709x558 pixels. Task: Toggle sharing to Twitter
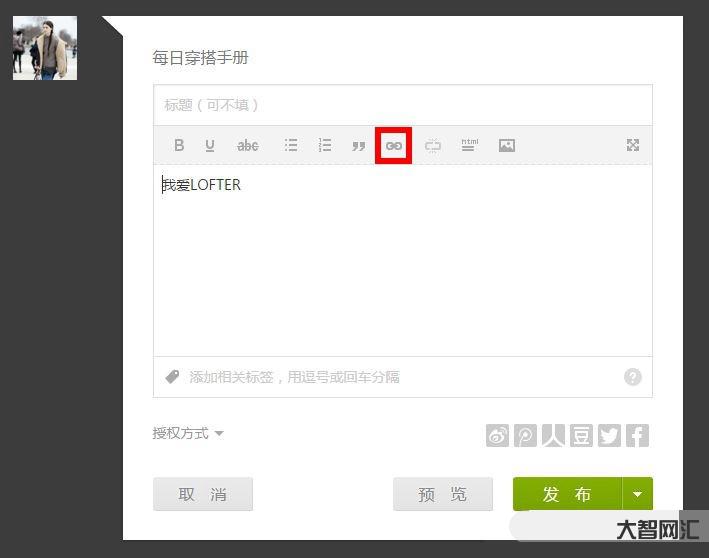point(609,436)
